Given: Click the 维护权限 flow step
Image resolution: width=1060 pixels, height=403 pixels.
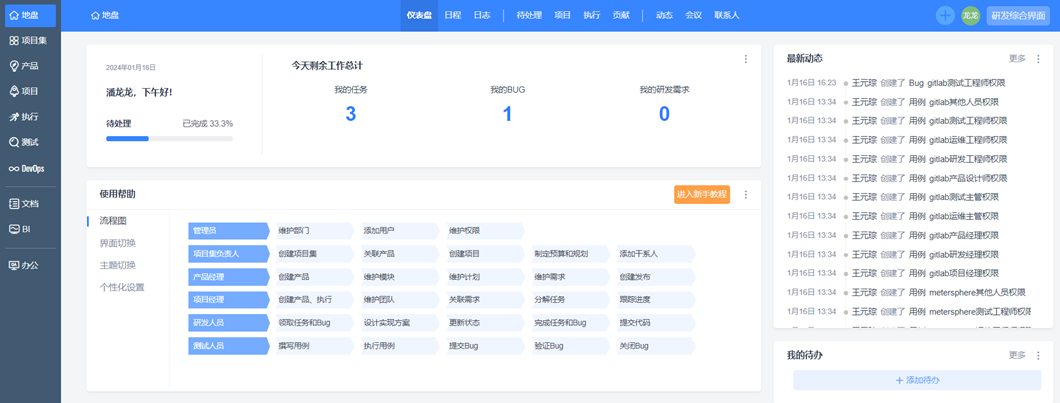Looking at the screenshot, I should (485, 231).
